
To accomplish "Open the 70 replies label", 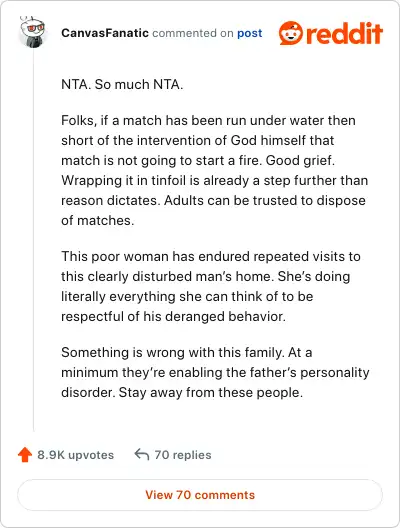I will (x=183, y=455).
